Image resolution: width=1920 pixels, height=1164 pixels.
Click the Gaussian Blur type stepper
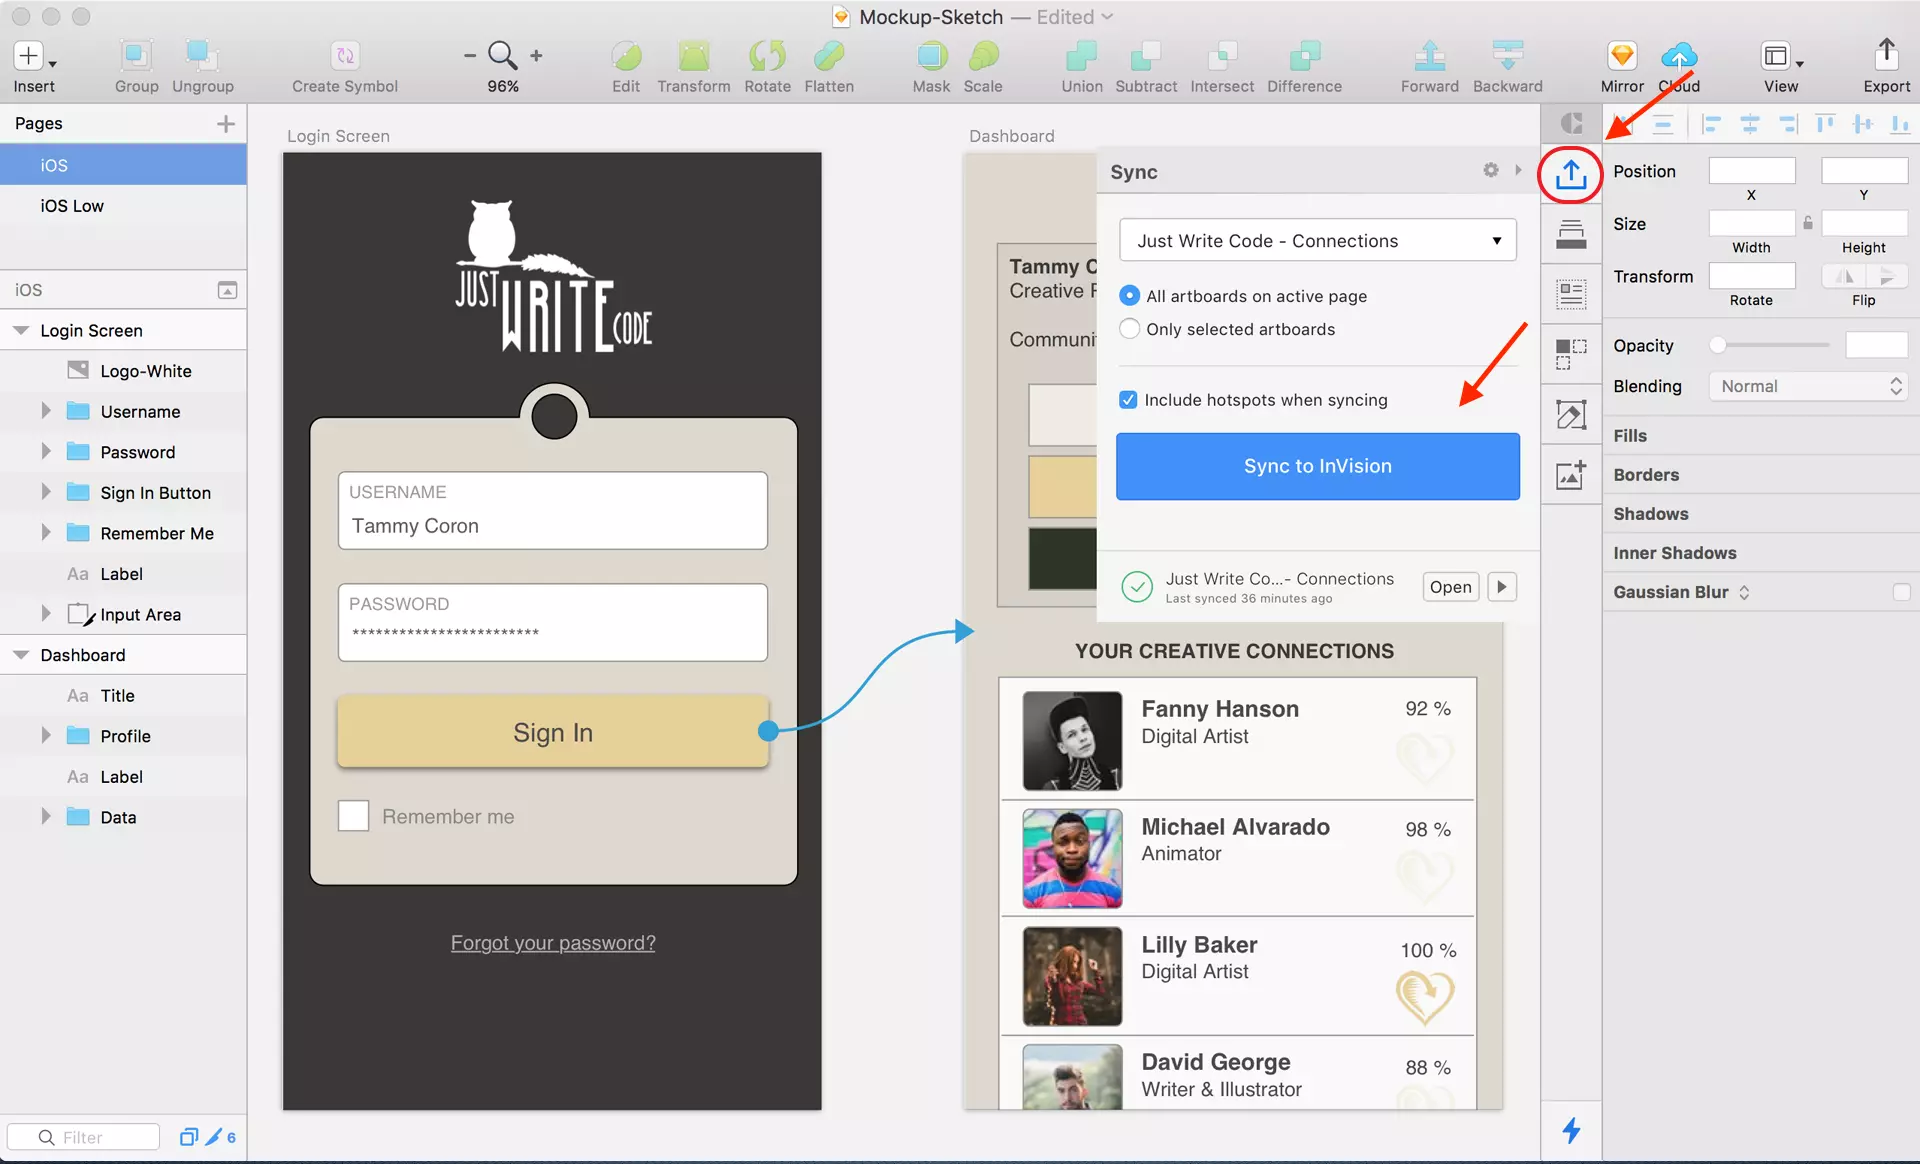pos(1744,592)
